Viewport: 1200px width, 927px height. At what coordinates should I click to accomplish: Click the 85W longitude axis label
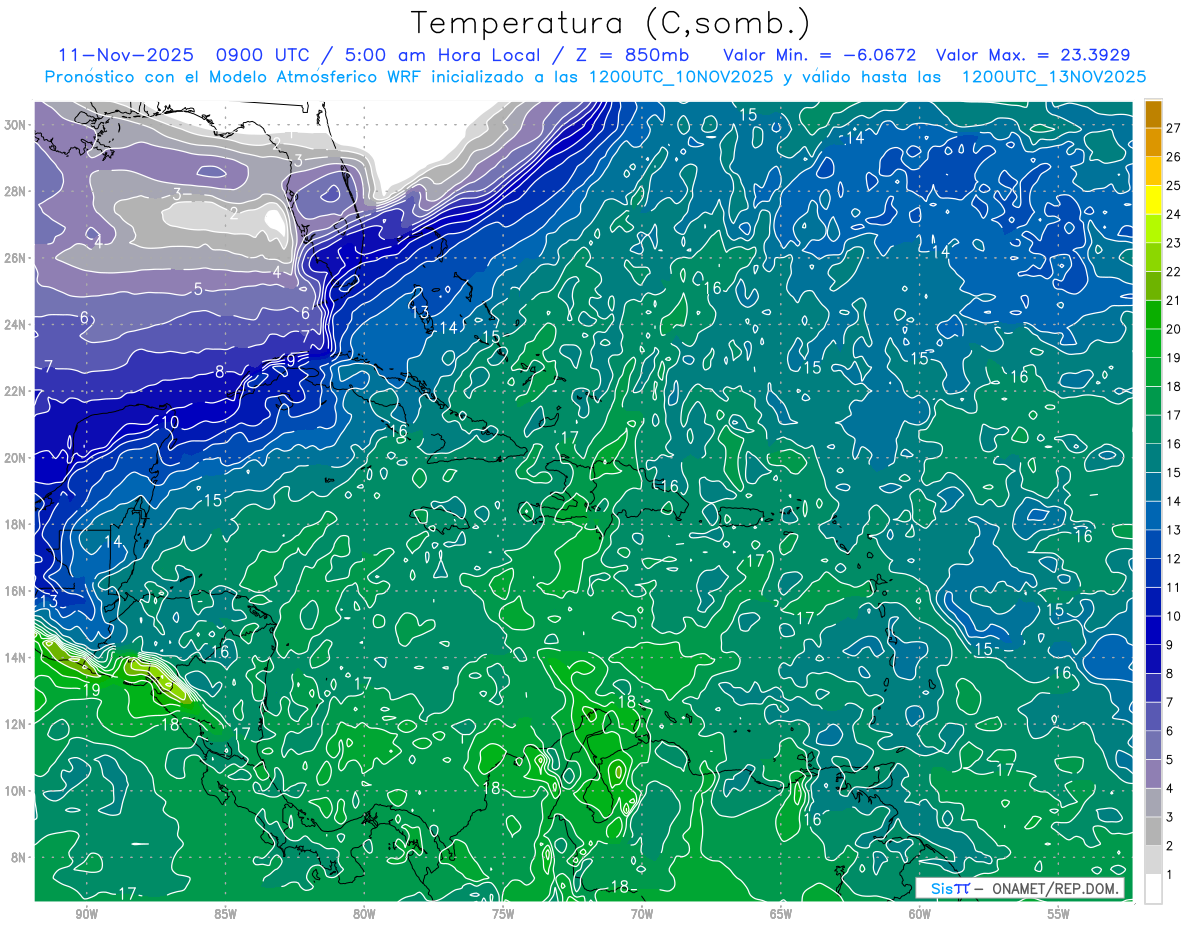[225, 914]
